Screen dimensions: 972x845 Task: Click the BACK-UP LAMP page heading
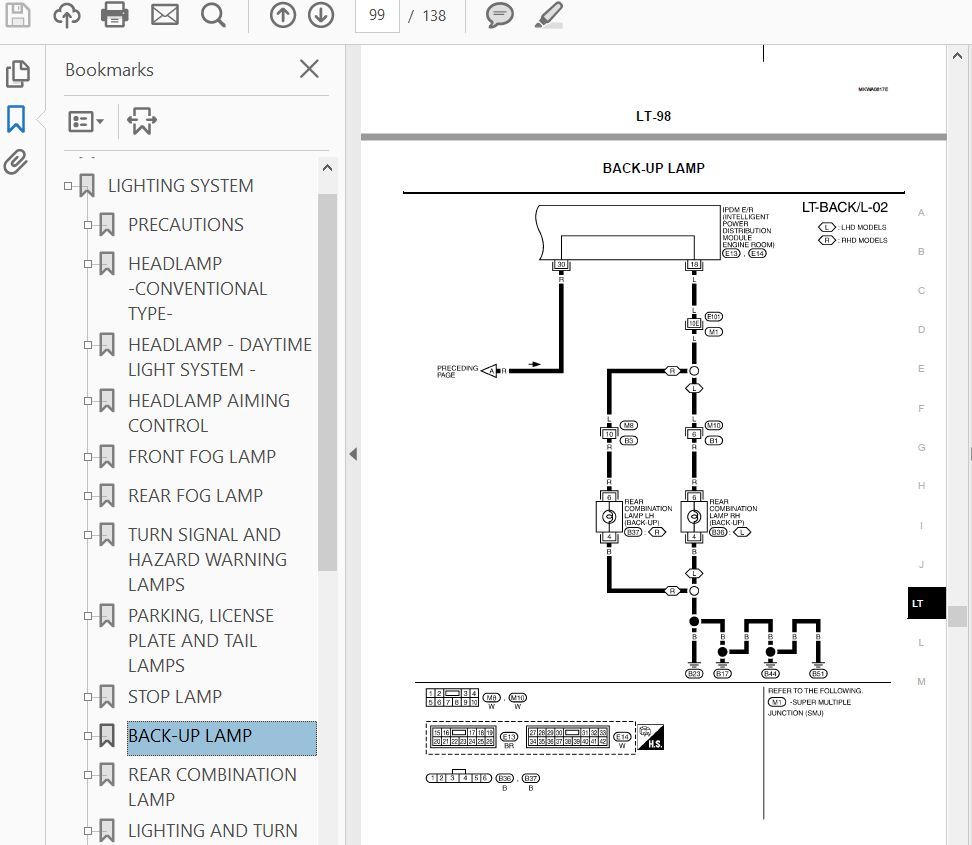[x=653, y=168]
